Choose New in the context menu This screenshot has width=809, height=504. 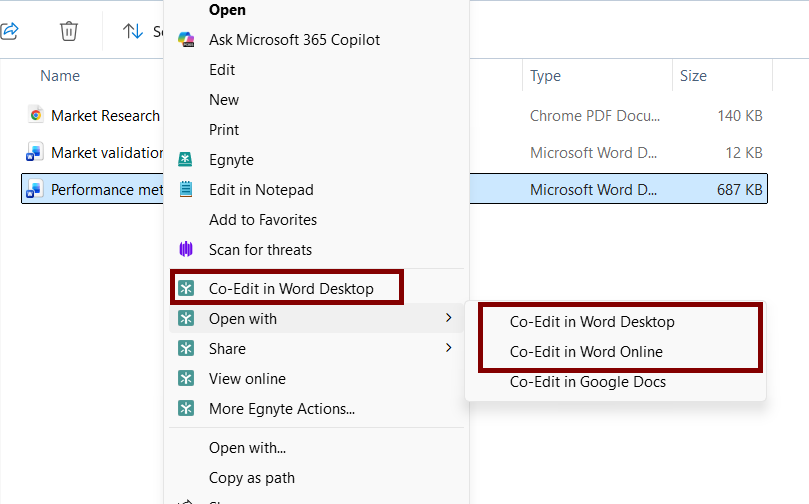(224, 100)
